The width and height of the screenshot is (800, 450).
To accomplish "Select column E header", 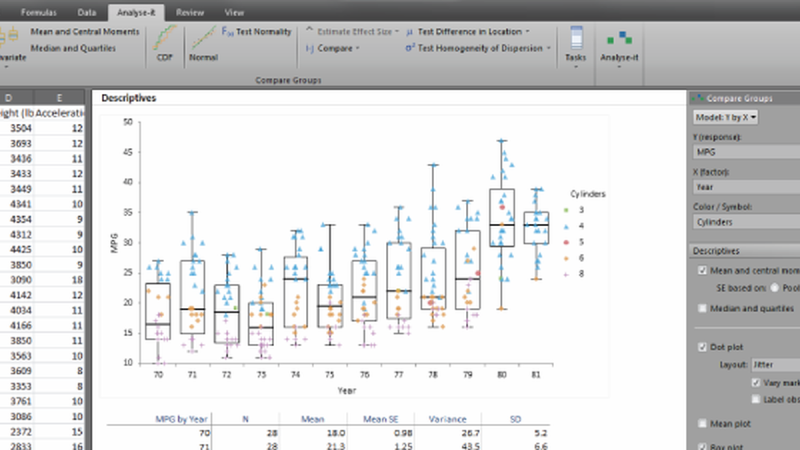I will [59, 98].
